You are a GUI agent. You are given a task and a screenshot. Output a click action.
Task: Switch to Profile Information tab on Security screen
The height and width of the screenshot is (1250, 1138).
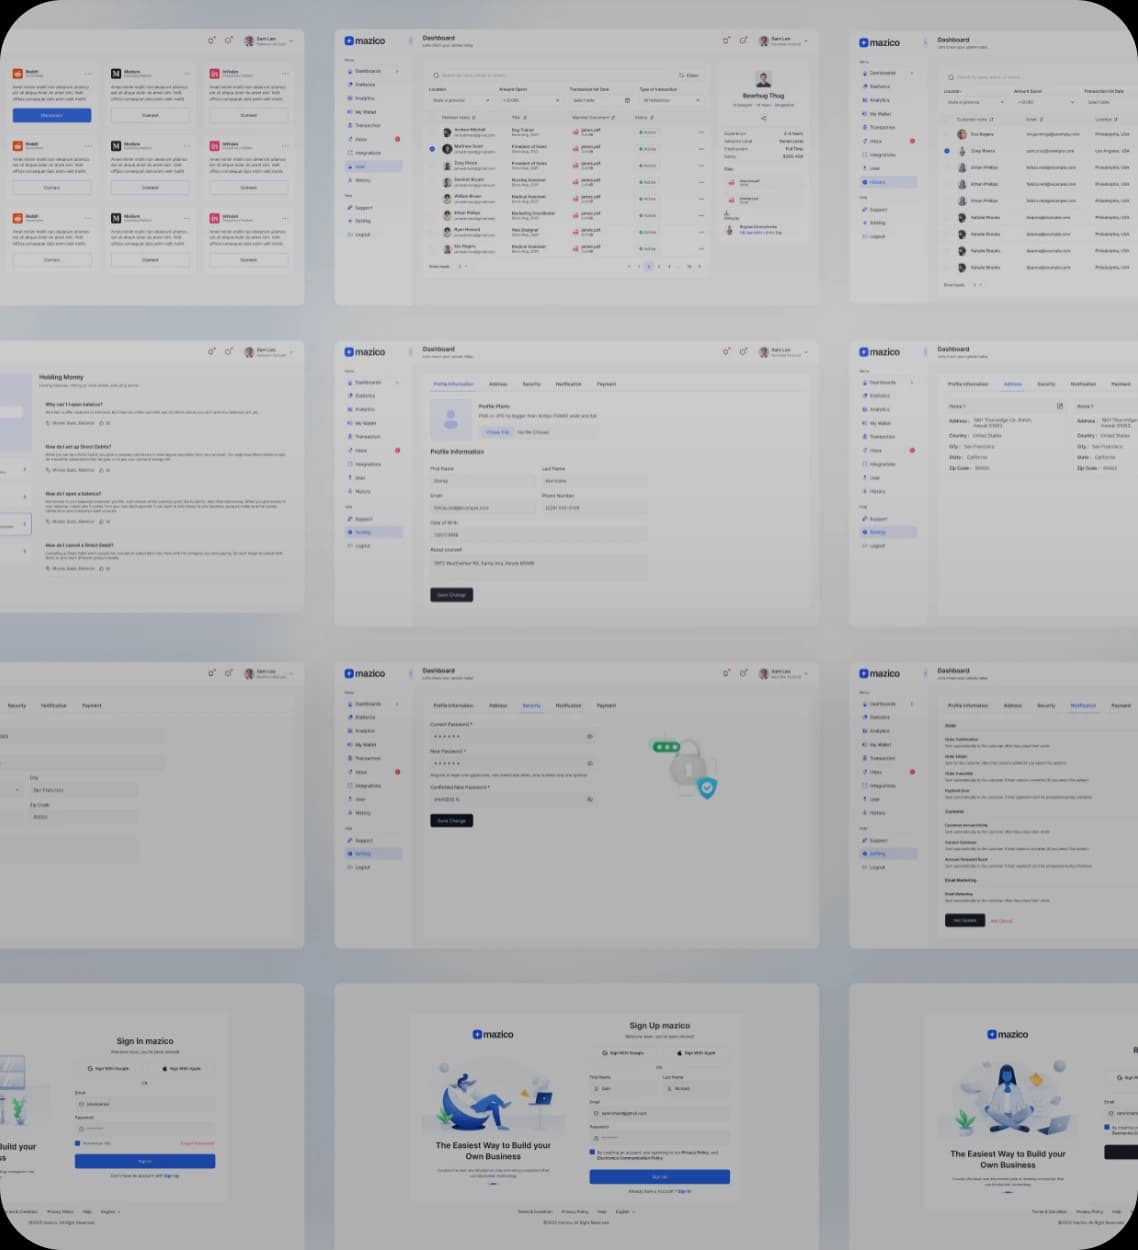tap(453, 705)
